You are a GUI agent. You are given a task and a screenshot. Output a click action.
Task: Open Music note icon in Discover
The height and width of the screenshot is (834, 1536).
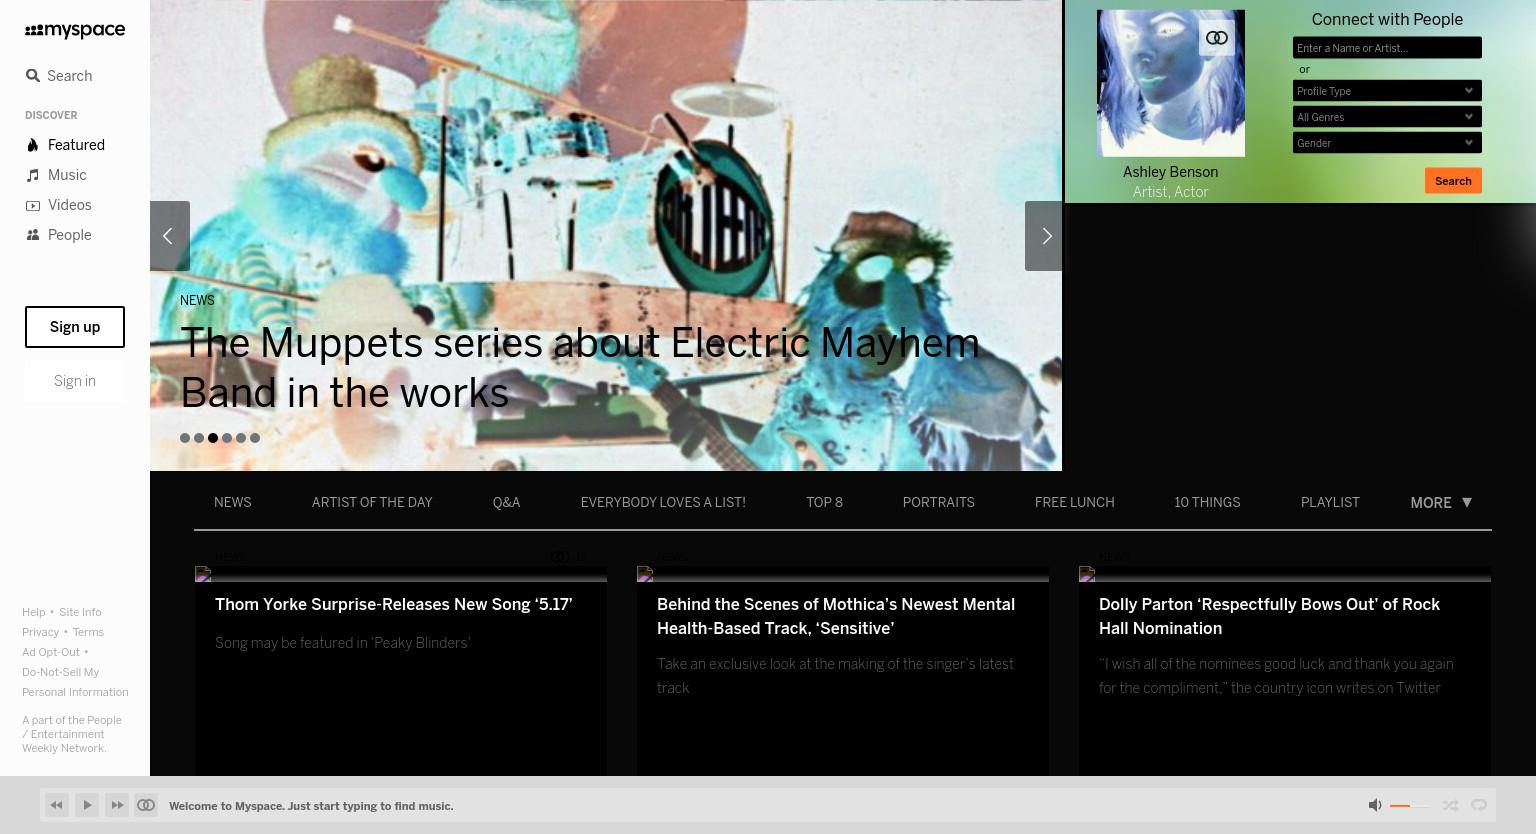pos(33,175)
